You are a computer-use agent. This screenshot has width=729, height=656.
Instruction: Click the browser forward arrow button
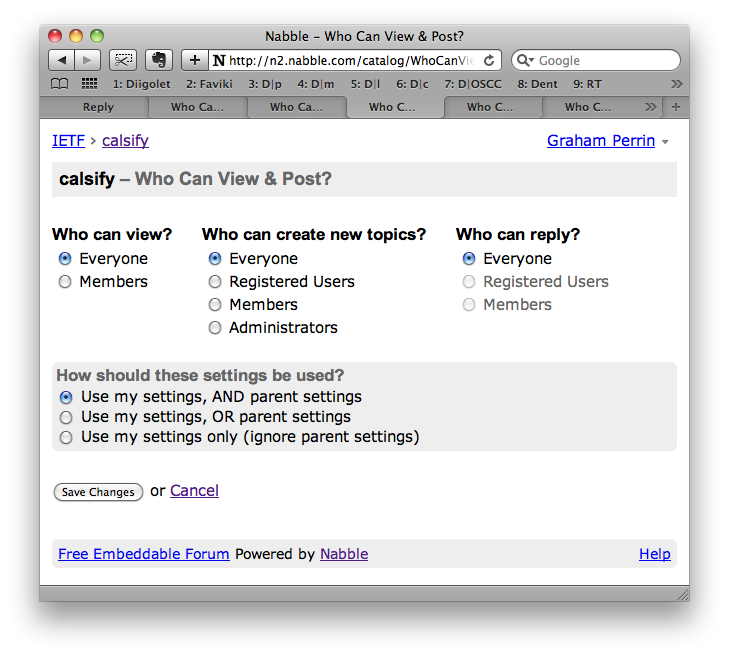(x=88, y=60)
